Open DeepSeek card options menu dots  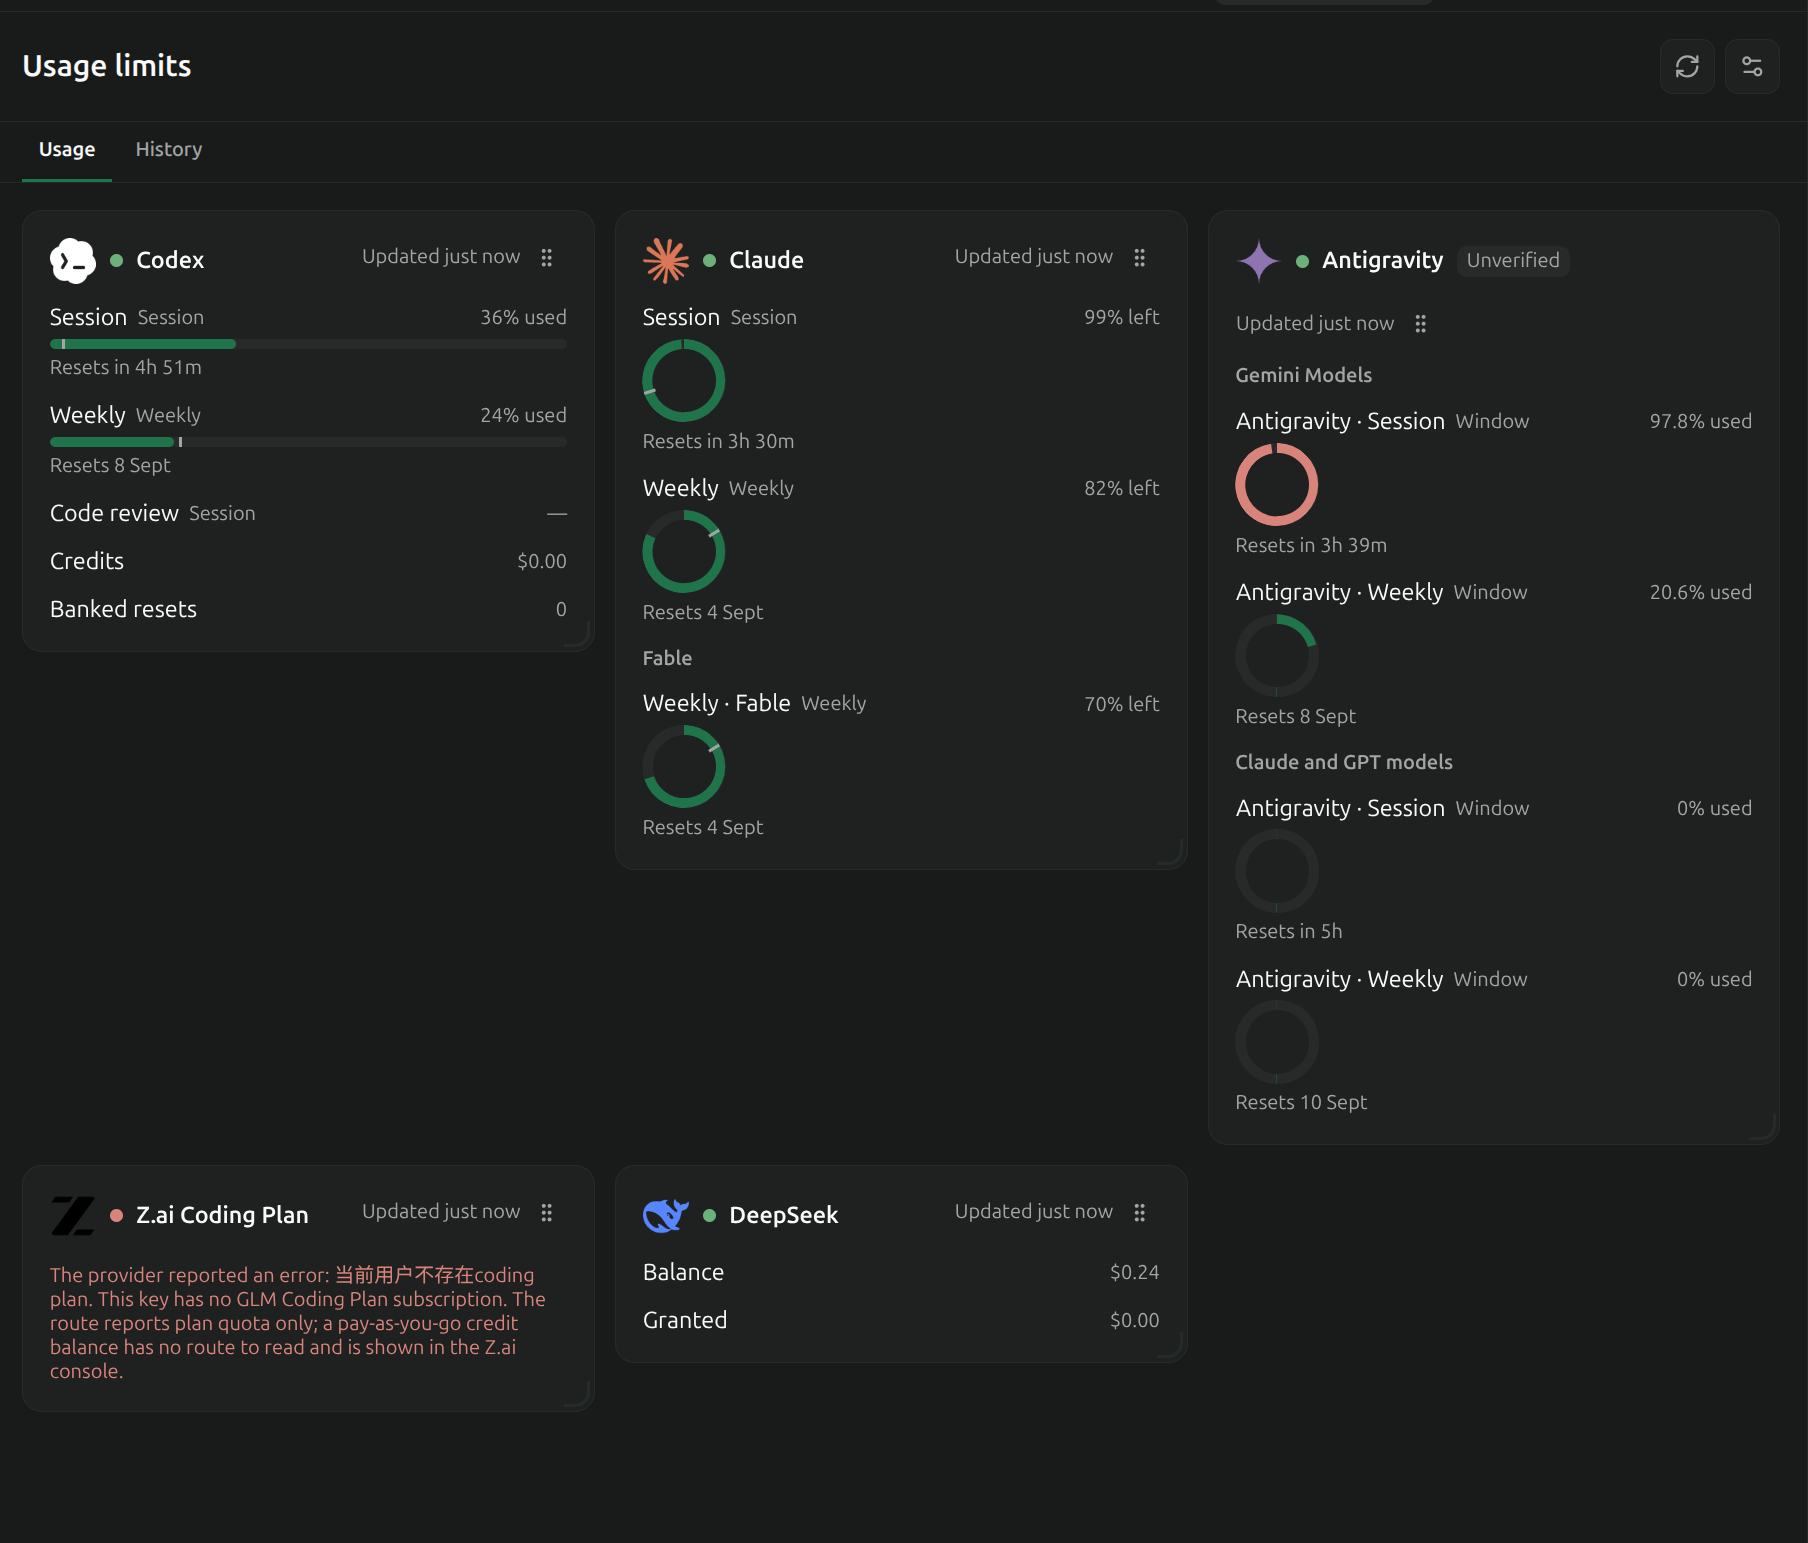(1139, 1213)
